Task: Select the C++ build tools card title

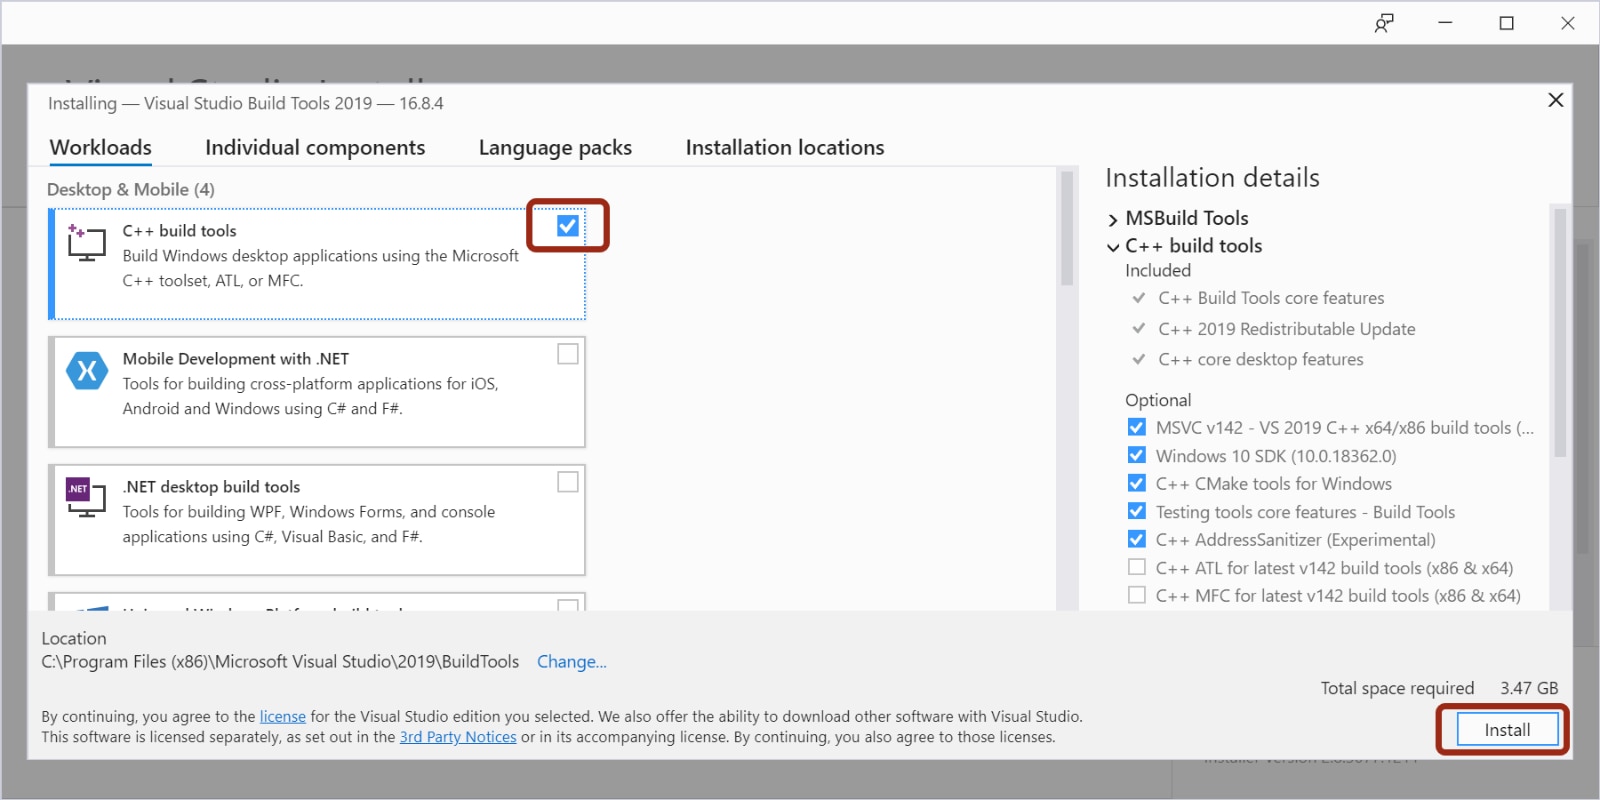Action: click(180, 231)
